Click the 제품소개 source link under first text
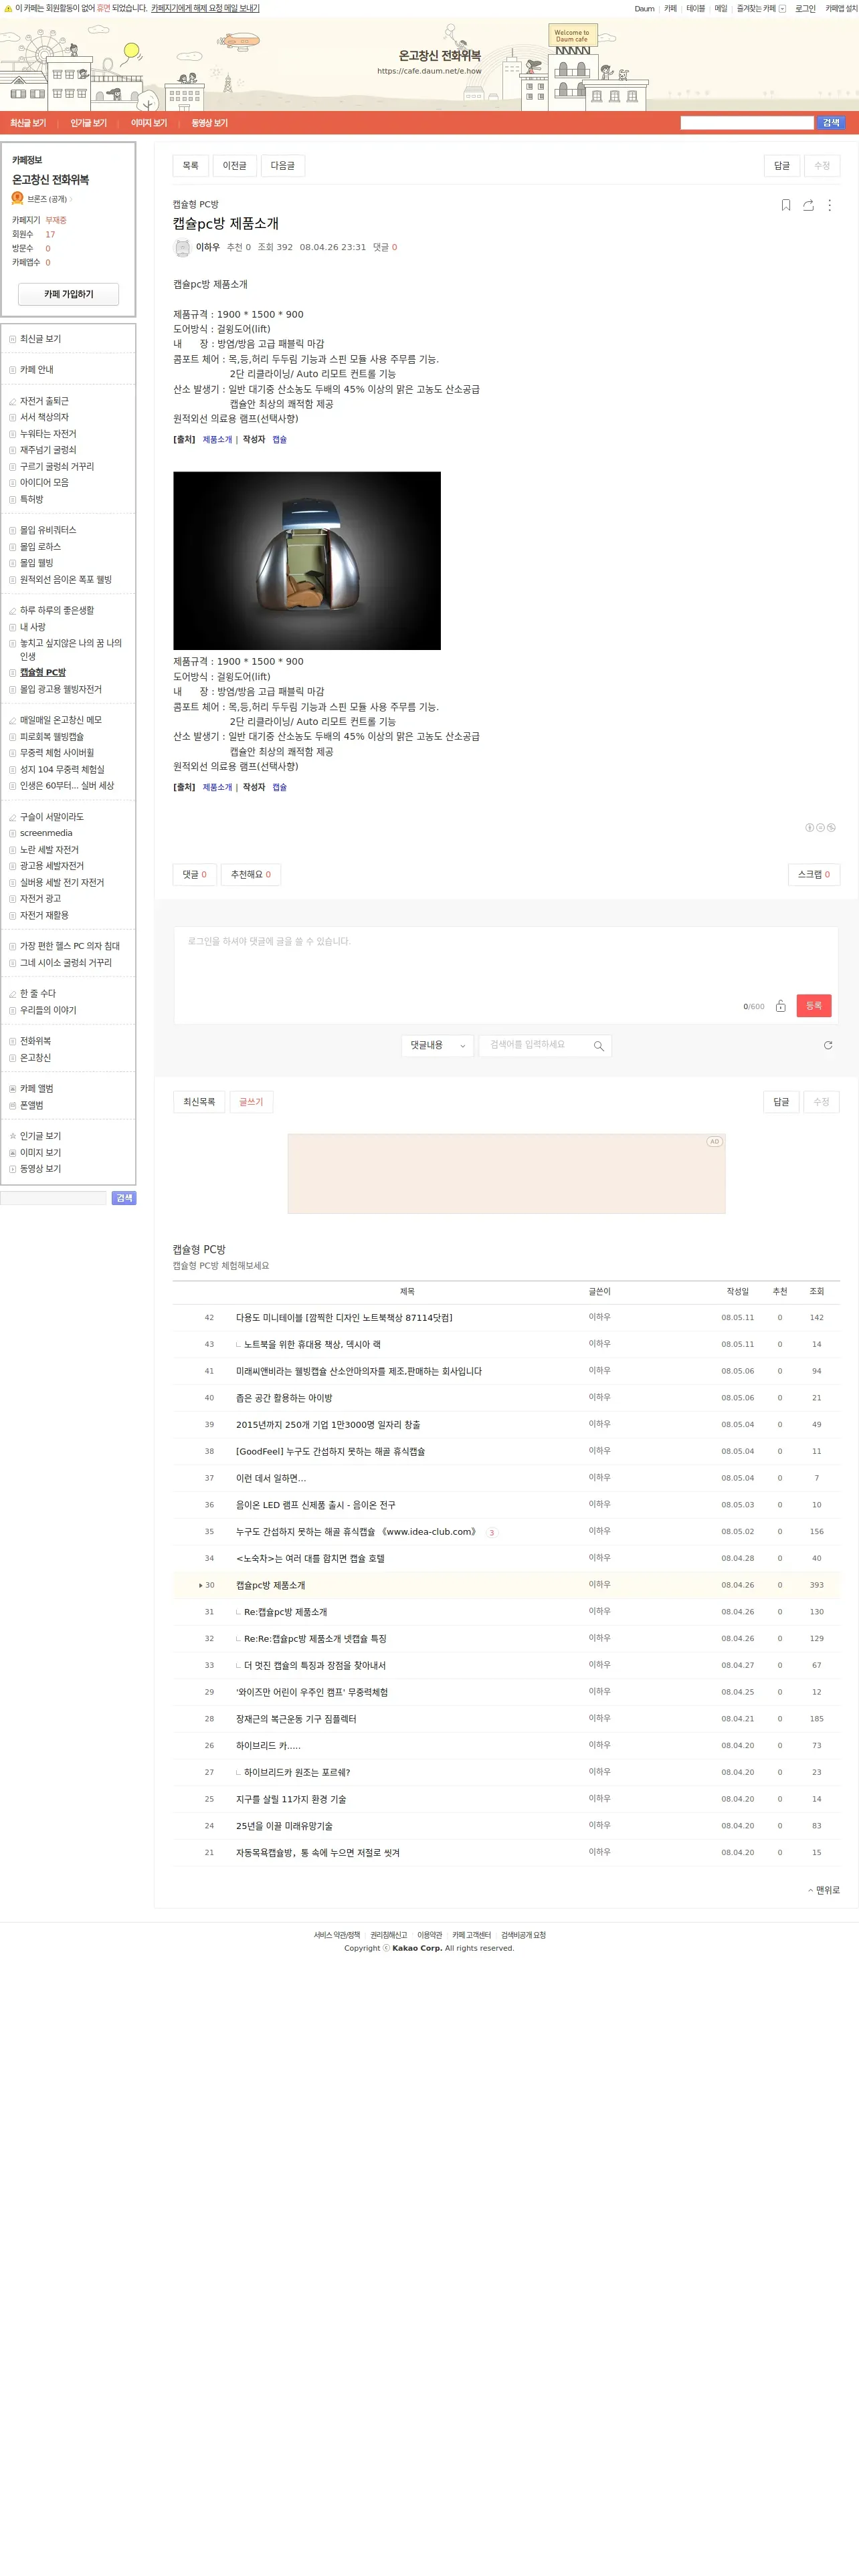 [x=217, y=440]
